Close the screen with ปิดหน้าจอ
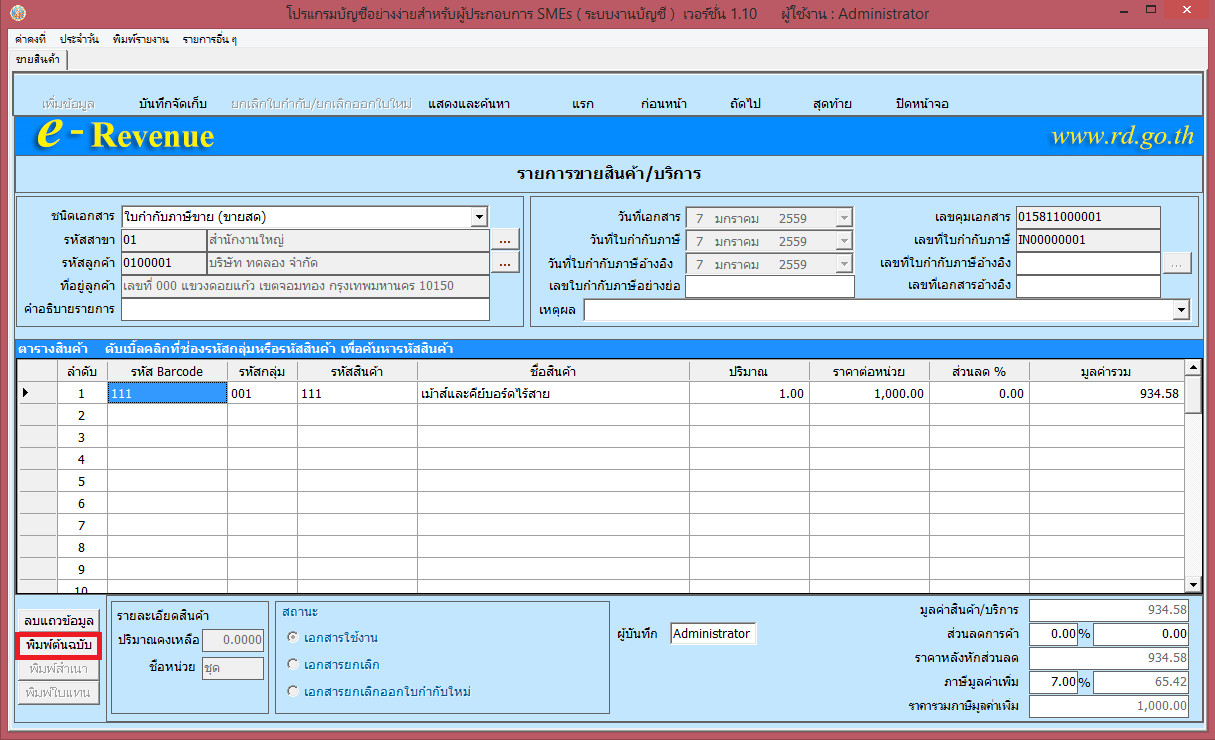Screen dimensions: 1215x740 pos(922,104)
